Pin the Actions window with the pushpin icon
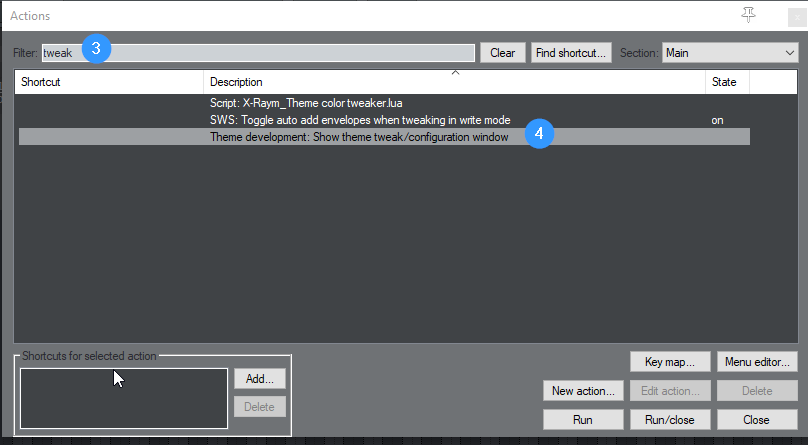The image size is (808, 445). pyautogui.click(x=748, y=15)
